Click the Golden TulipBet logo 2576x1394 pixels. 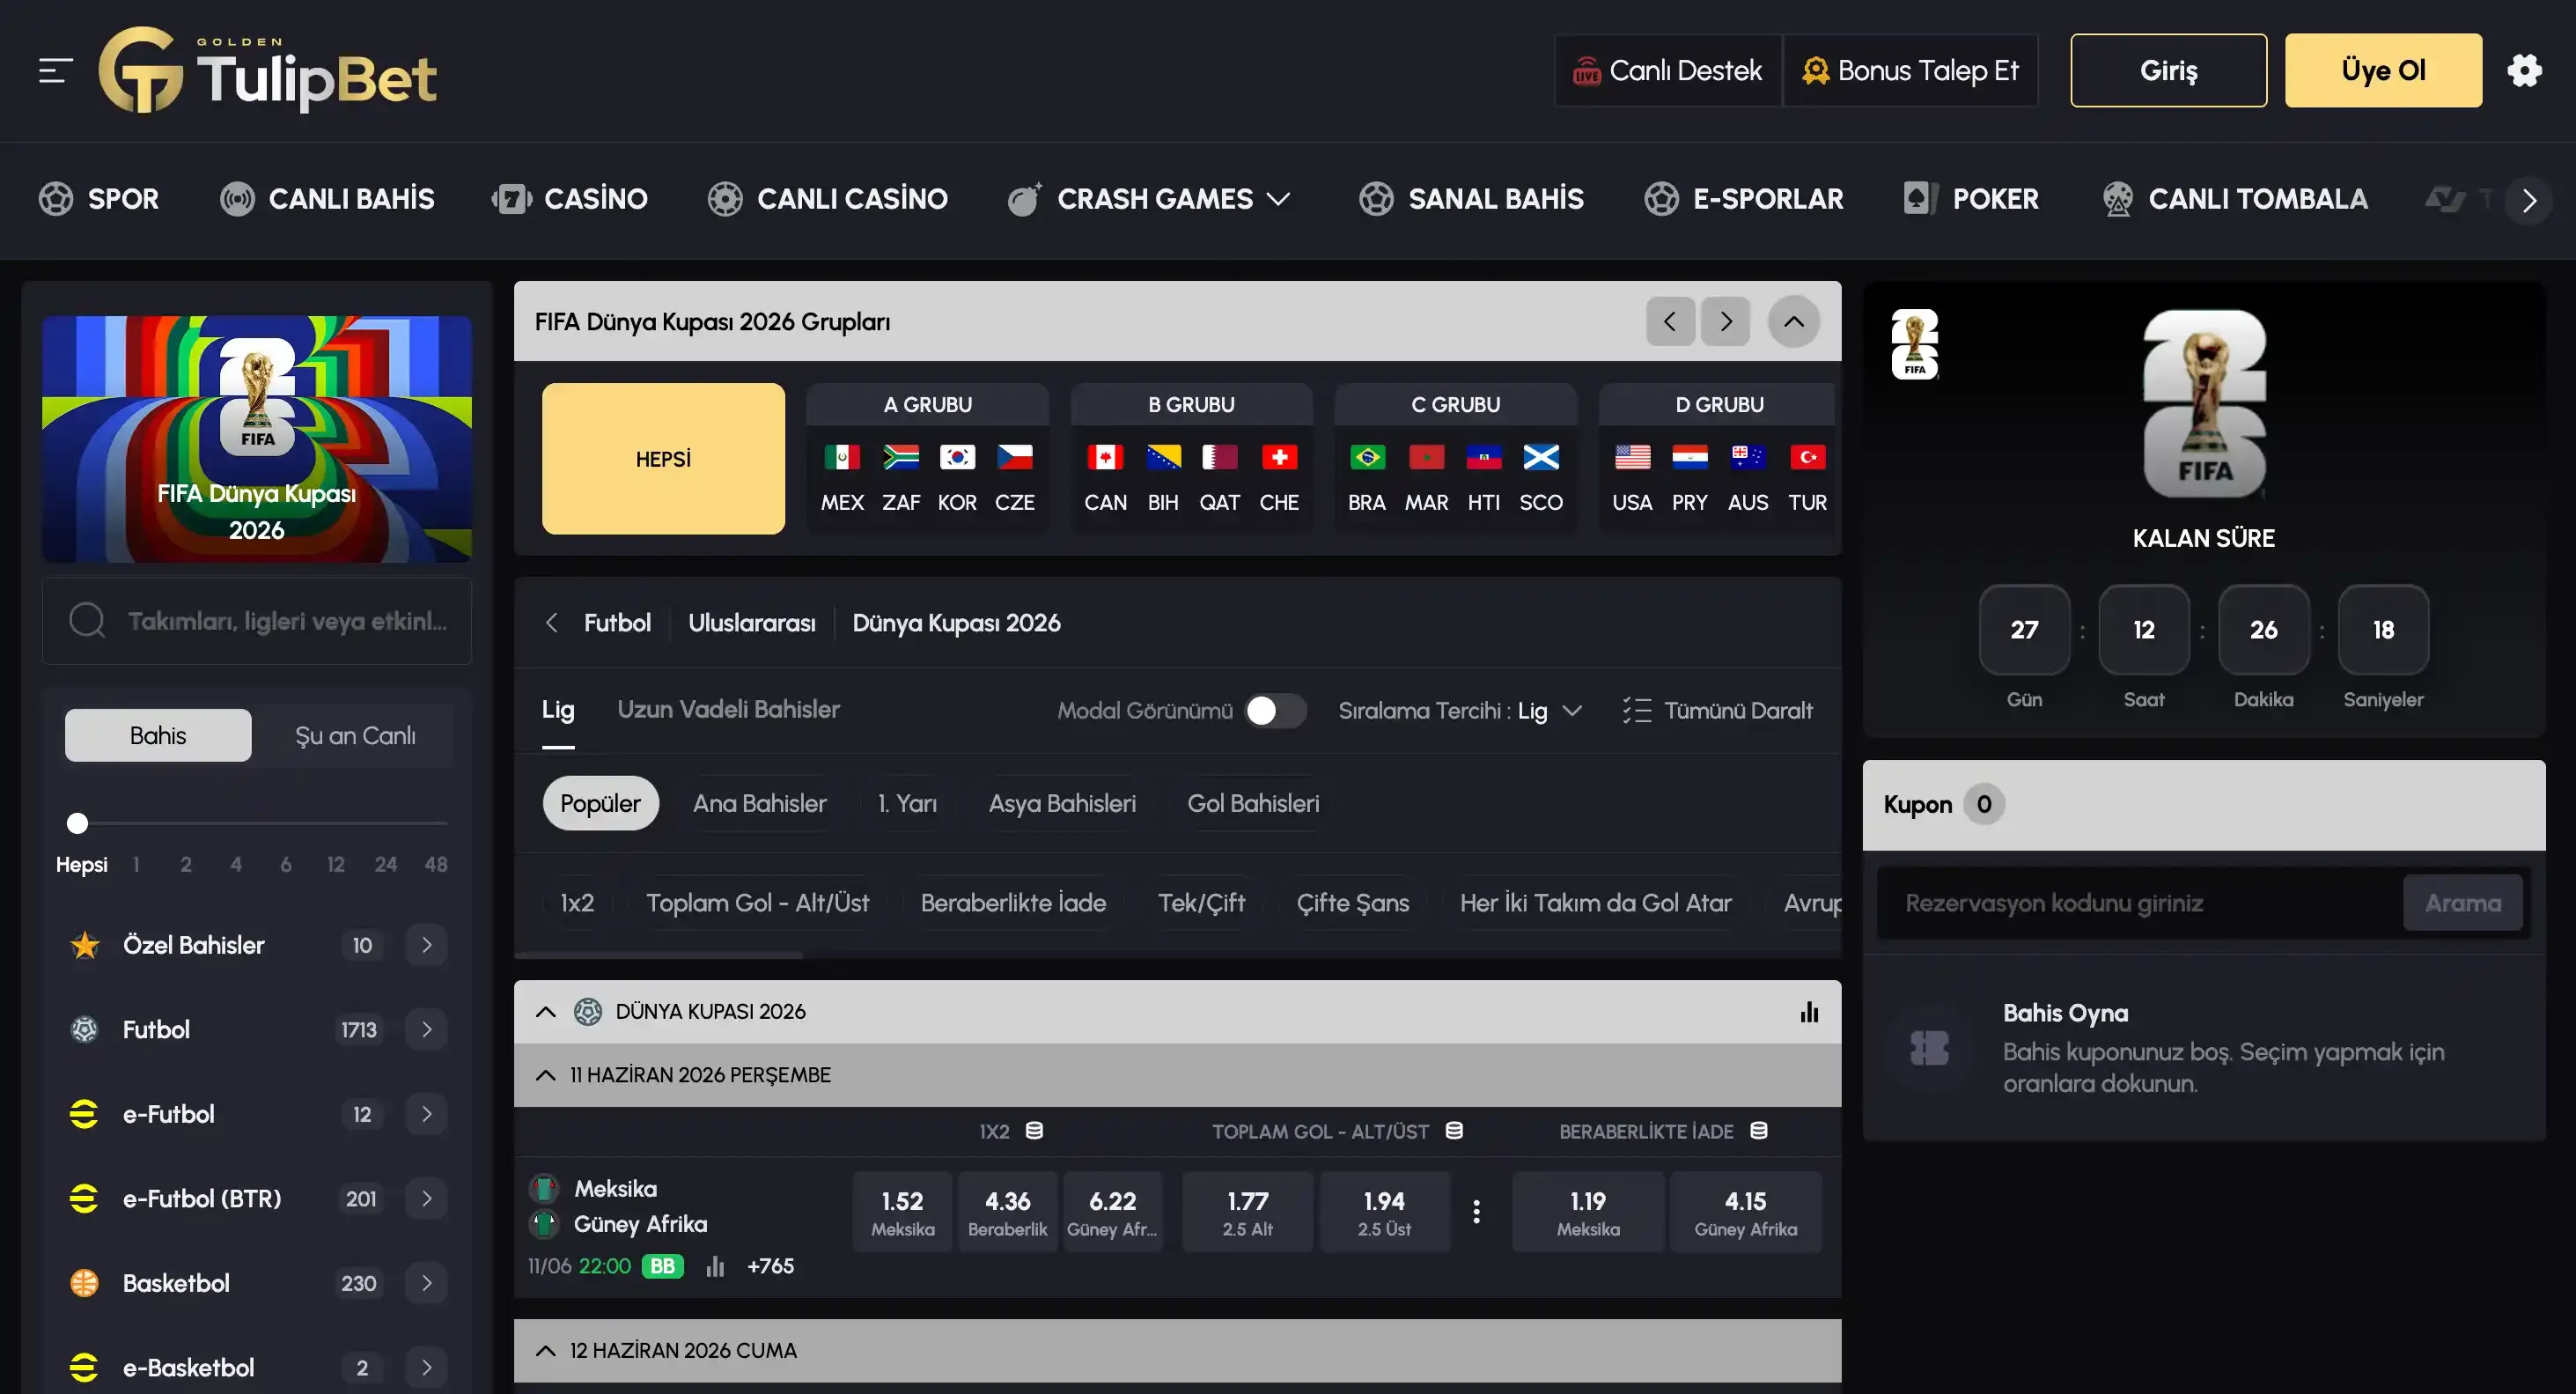[268, 70]
